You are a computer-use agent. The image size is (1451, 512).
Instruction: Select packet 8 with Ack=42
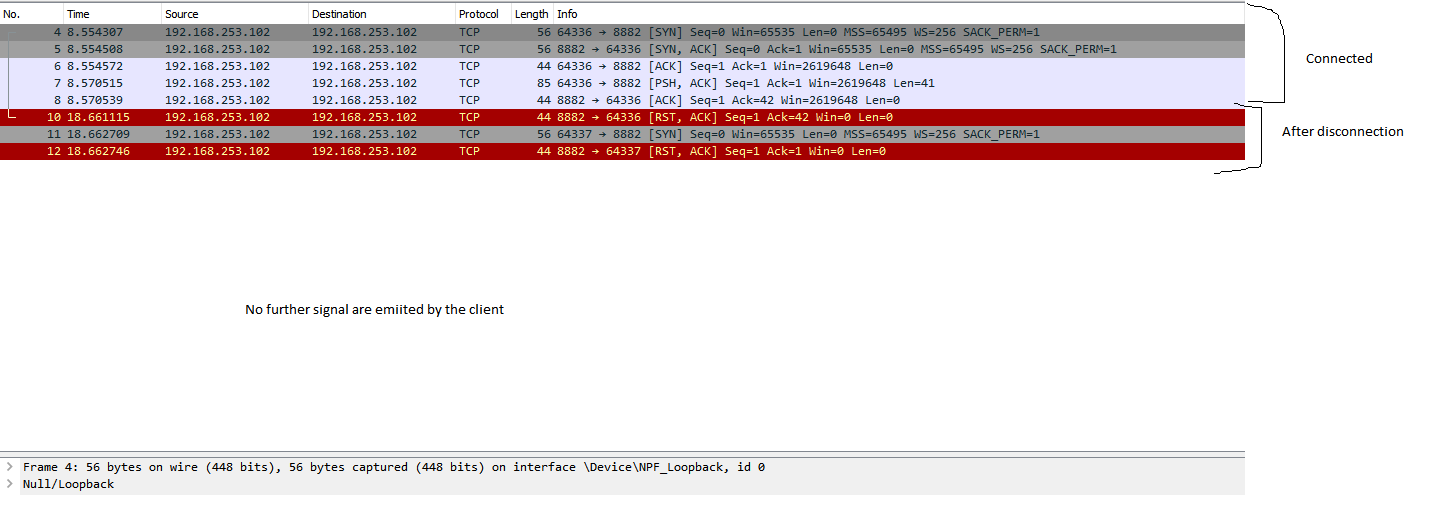[622, 100]
